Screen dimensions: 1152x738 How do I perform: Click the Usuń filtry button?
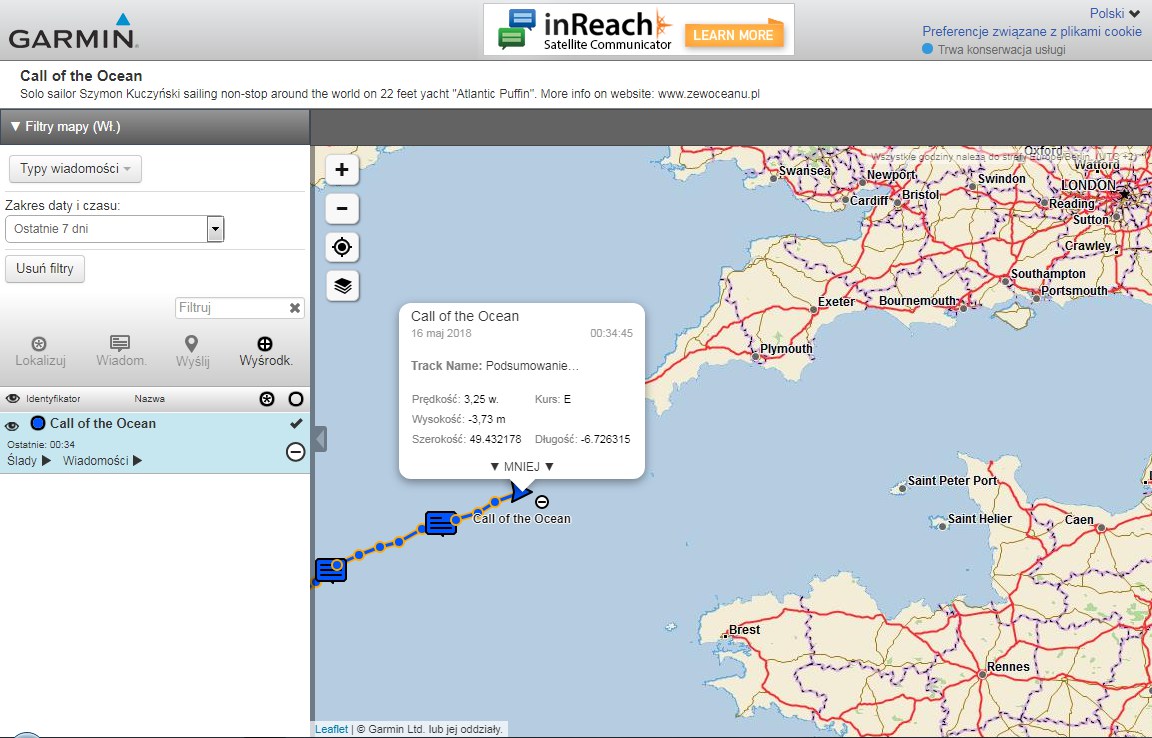(x=45, y=269)
